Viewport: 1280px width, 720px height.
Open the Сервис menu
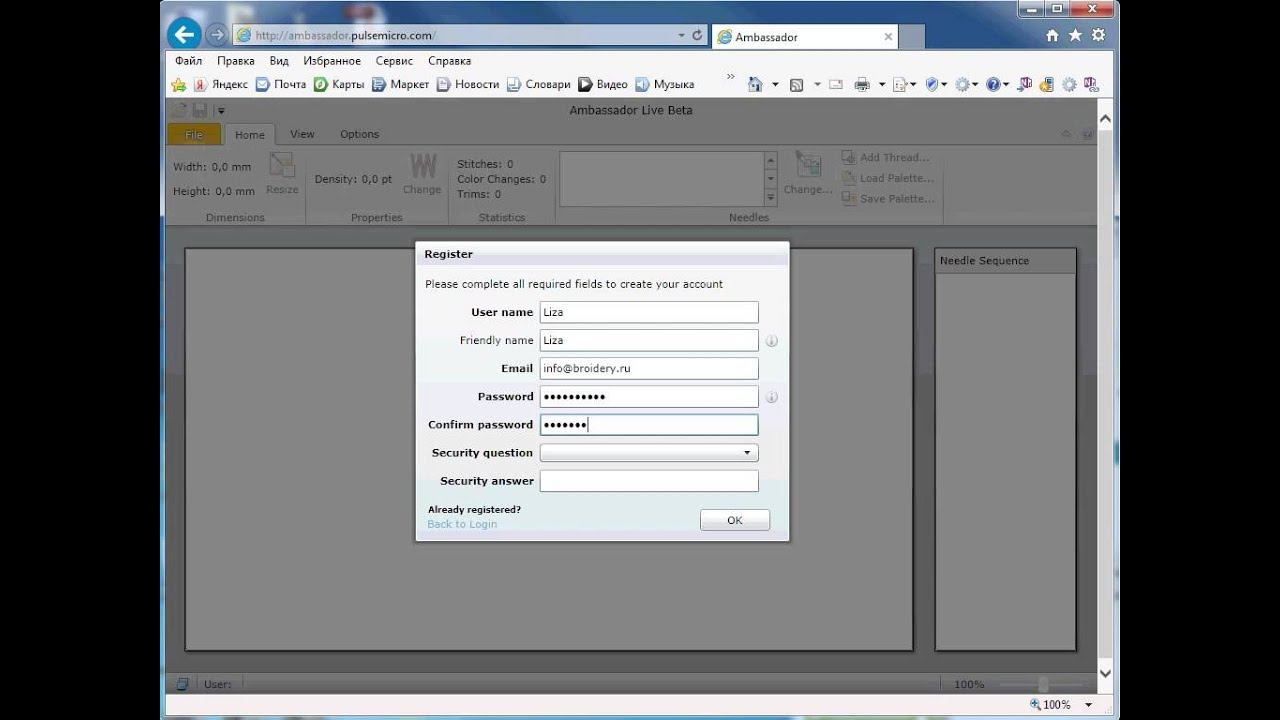394,61
